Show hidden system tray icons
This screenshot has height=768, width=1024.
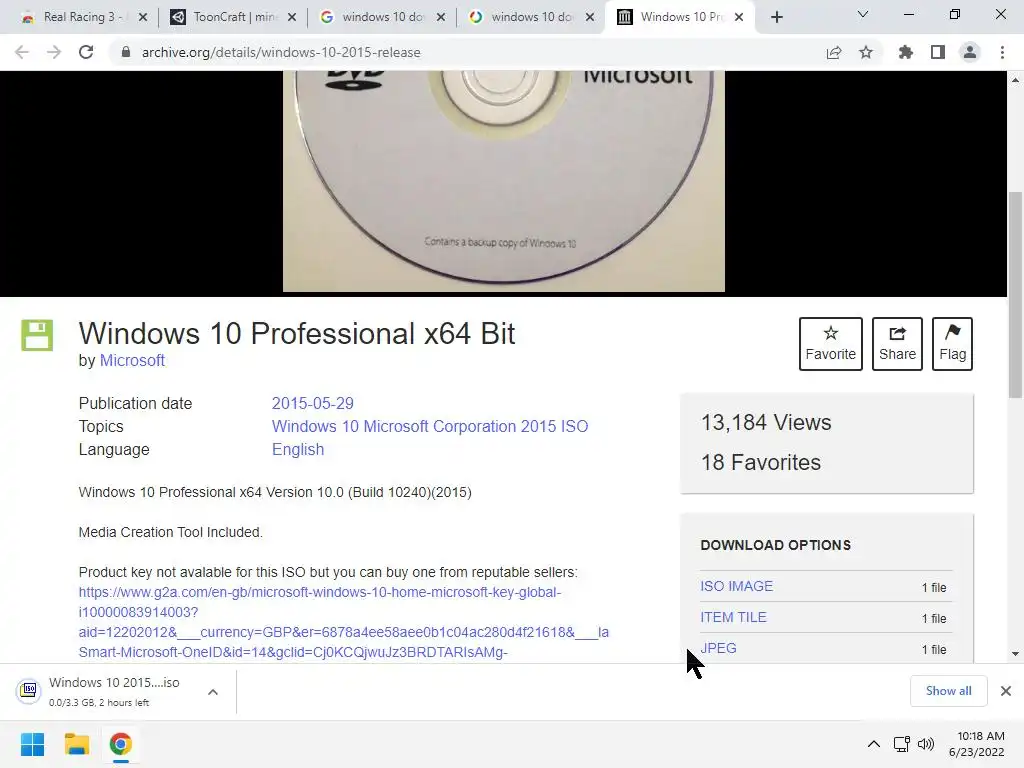coord(873,744)
